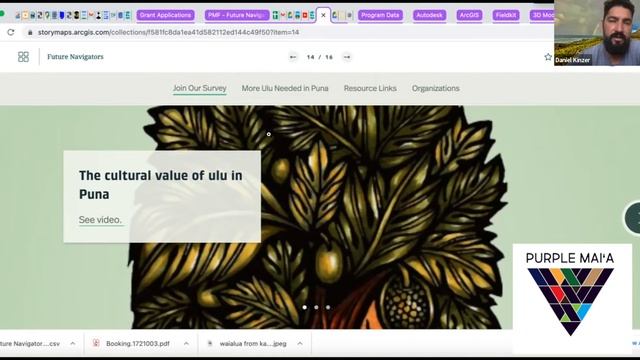Click the Booking.1721003.pdf file icon
This screenshot has height=360, width=640.
96,343
